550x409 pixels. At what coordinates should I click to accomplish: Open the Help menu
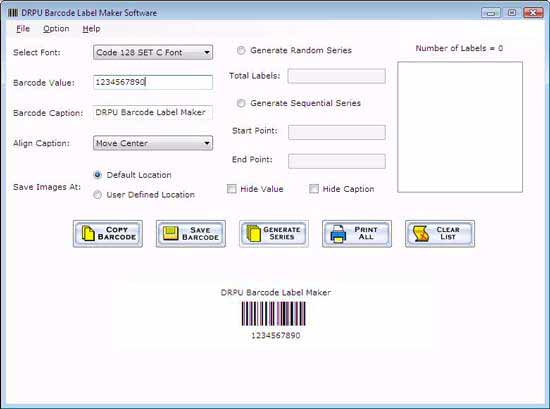(91, 29)
